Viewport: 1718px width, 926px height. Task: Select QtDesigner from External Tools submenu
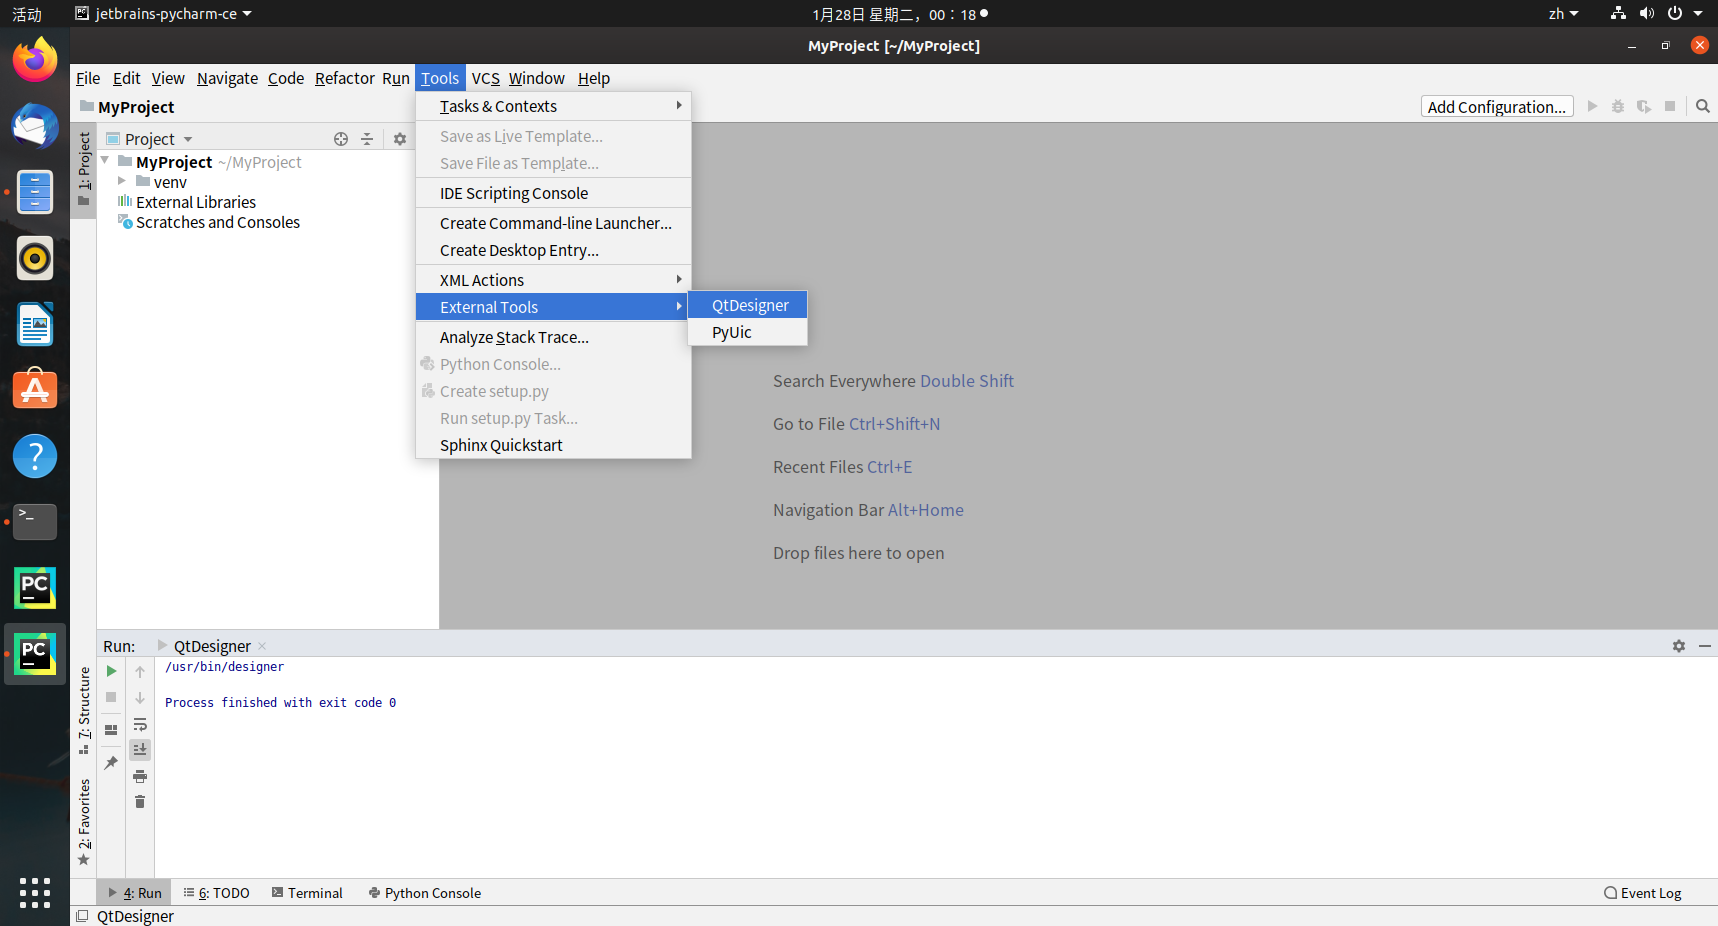(748, 305)
